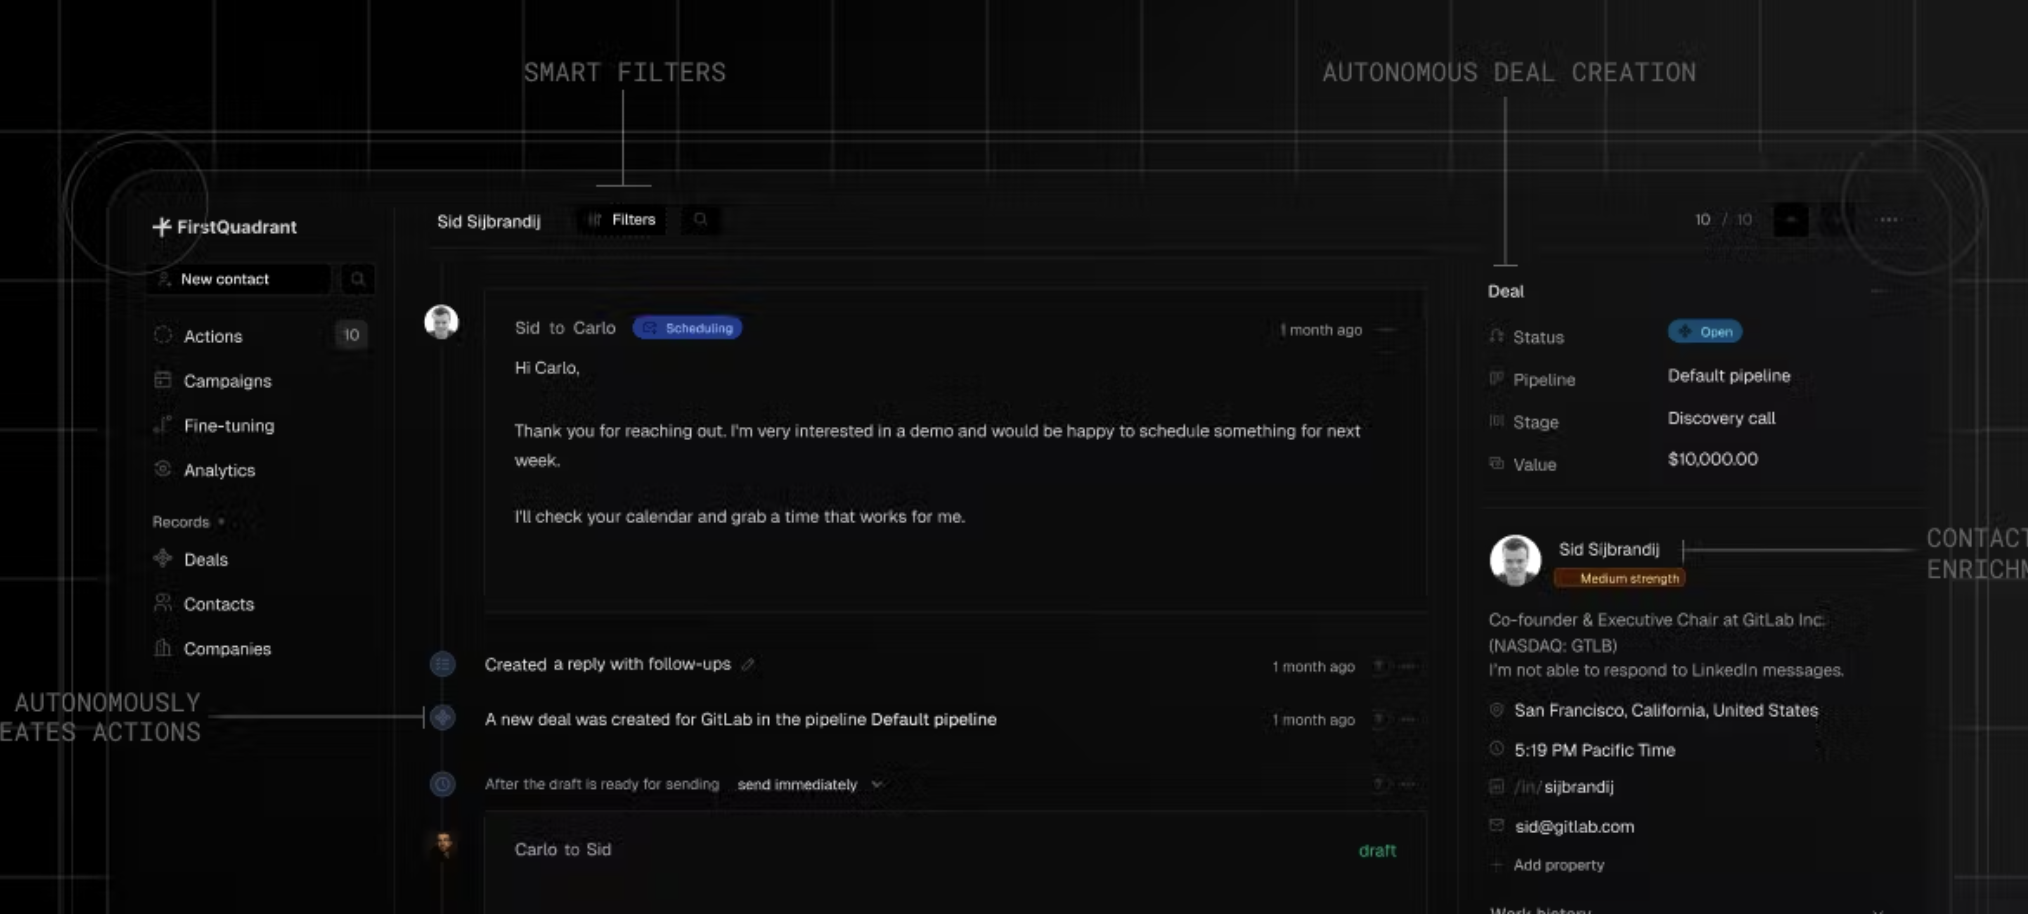Click the reply with follow-ups event icon
Viewport: 2028px width, 914px height.
point(442,664)
